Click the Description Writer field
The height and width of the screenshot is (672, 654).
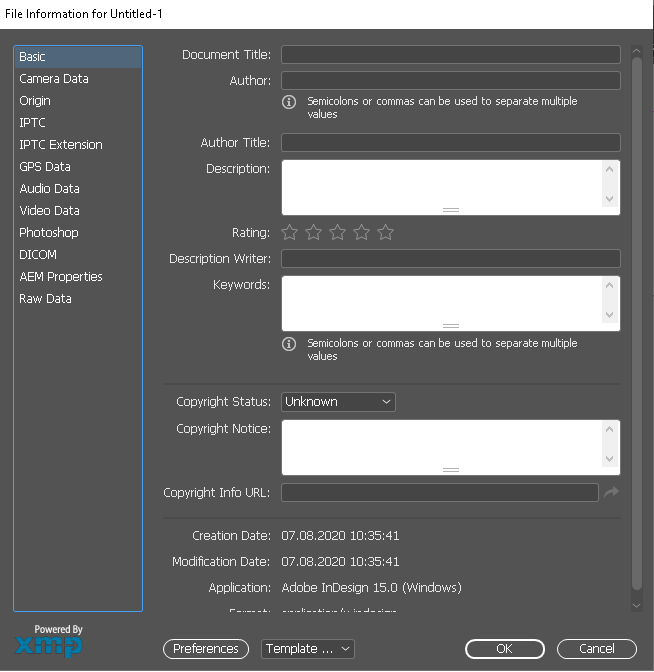tap(451, 258)
